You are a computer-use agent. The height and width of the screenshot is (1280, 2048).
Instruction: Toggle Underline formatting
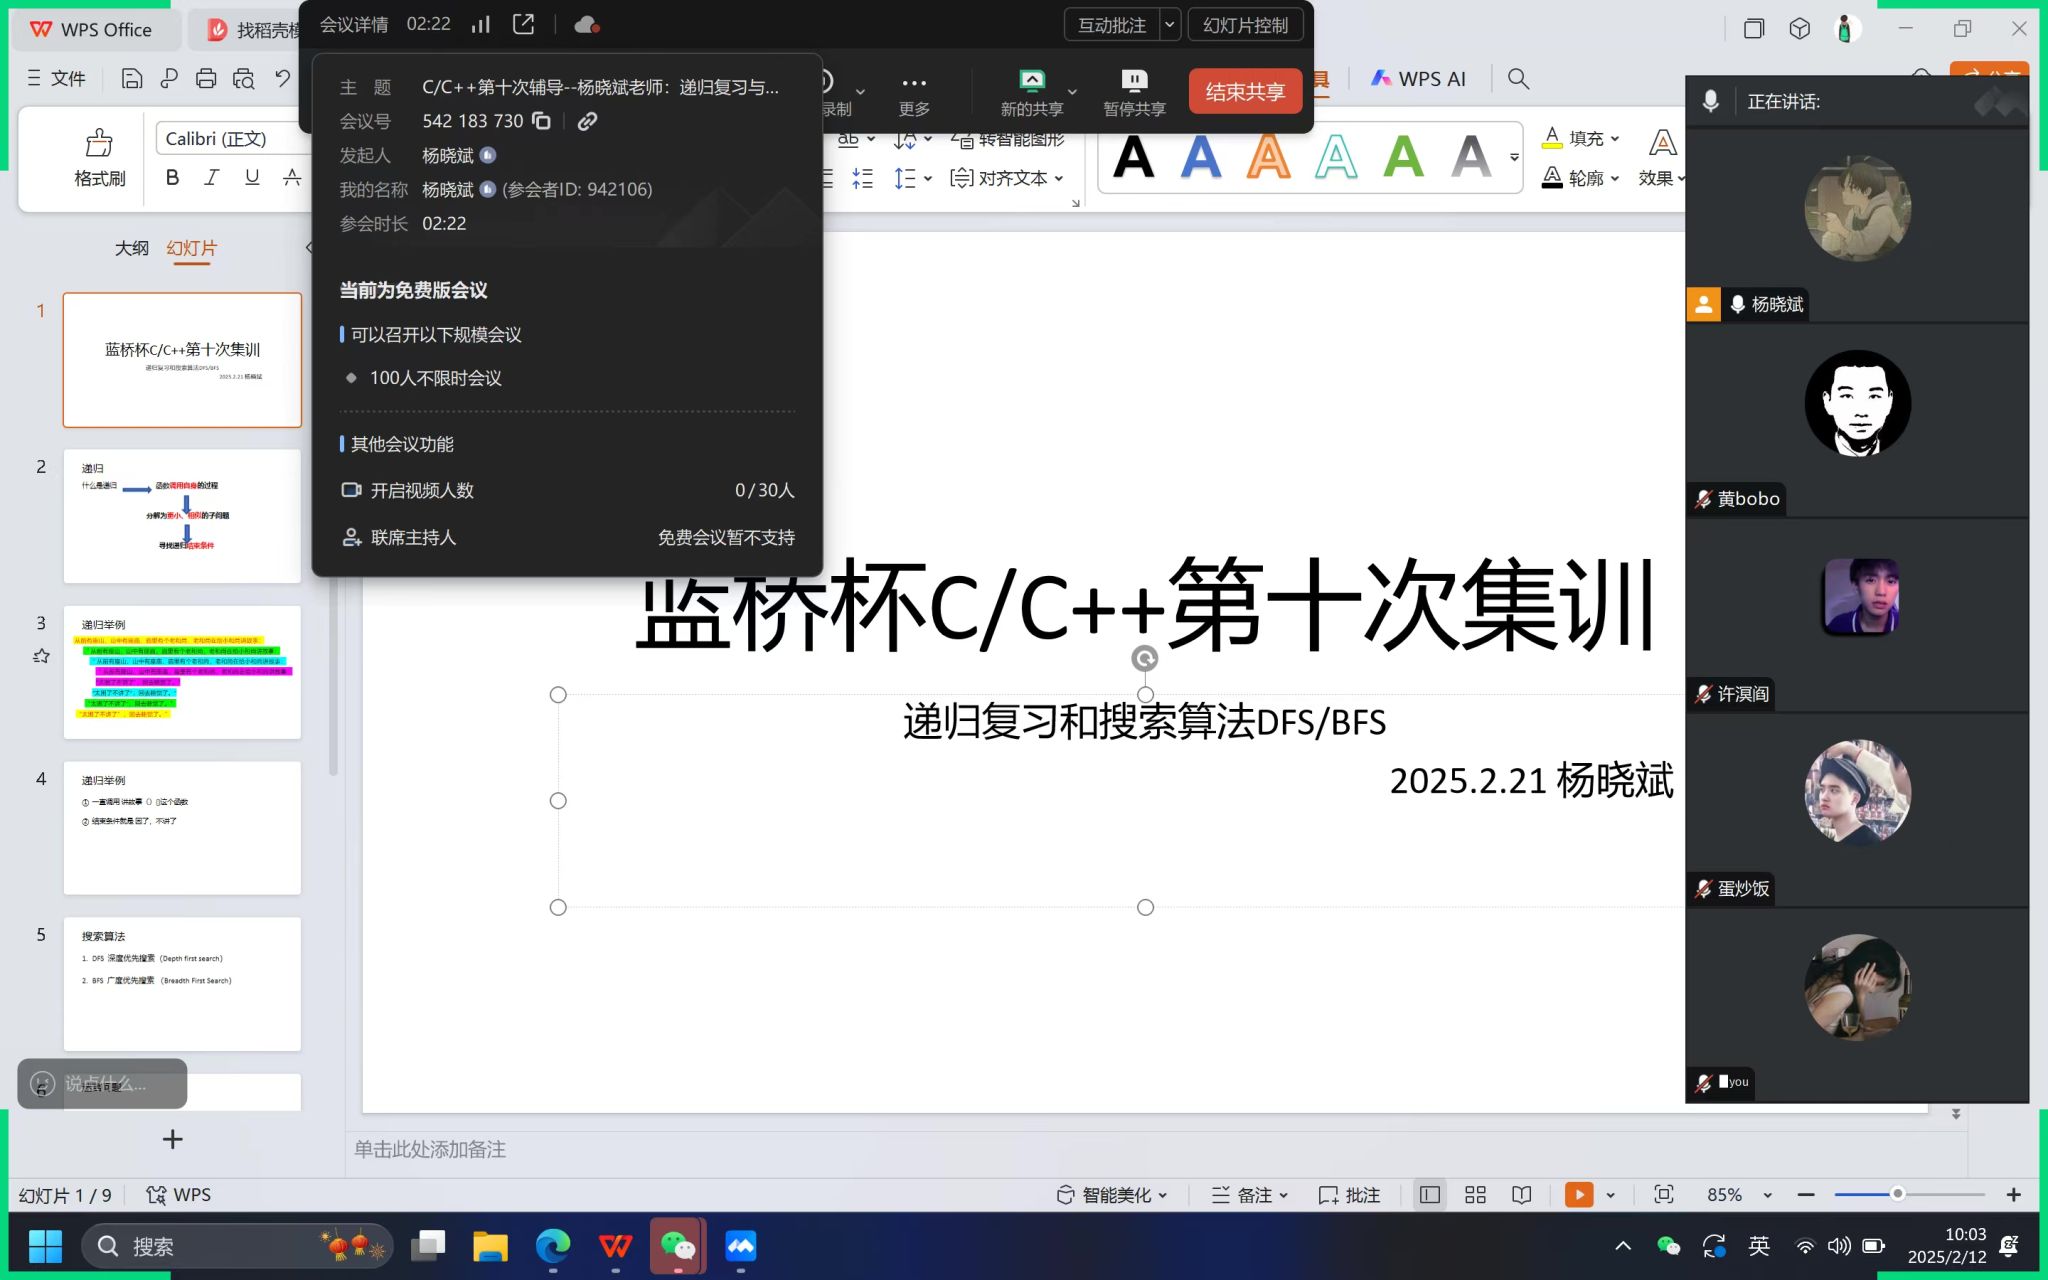coord(252,178)
